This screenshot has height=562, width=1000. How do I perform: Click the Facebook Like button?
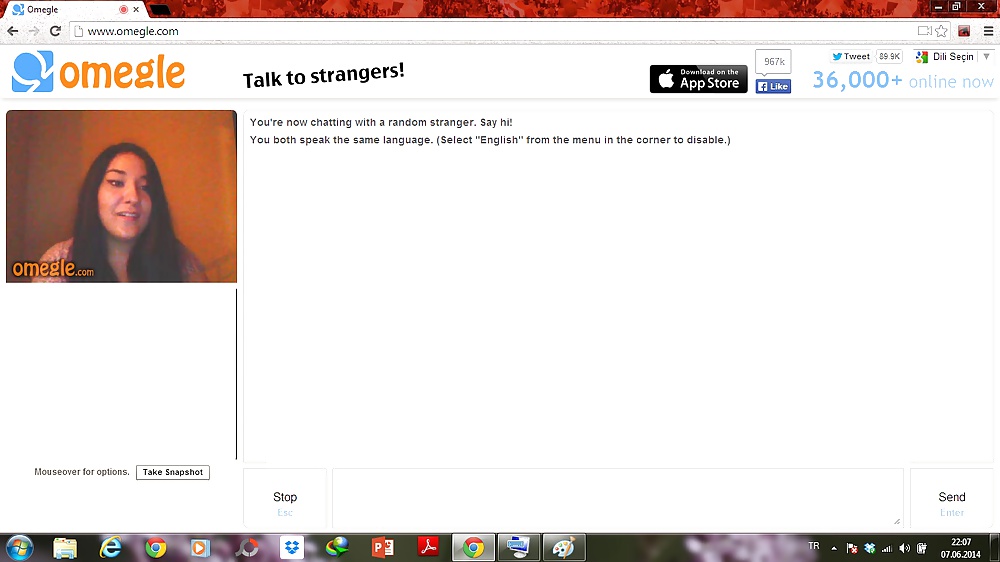point(773,86)
